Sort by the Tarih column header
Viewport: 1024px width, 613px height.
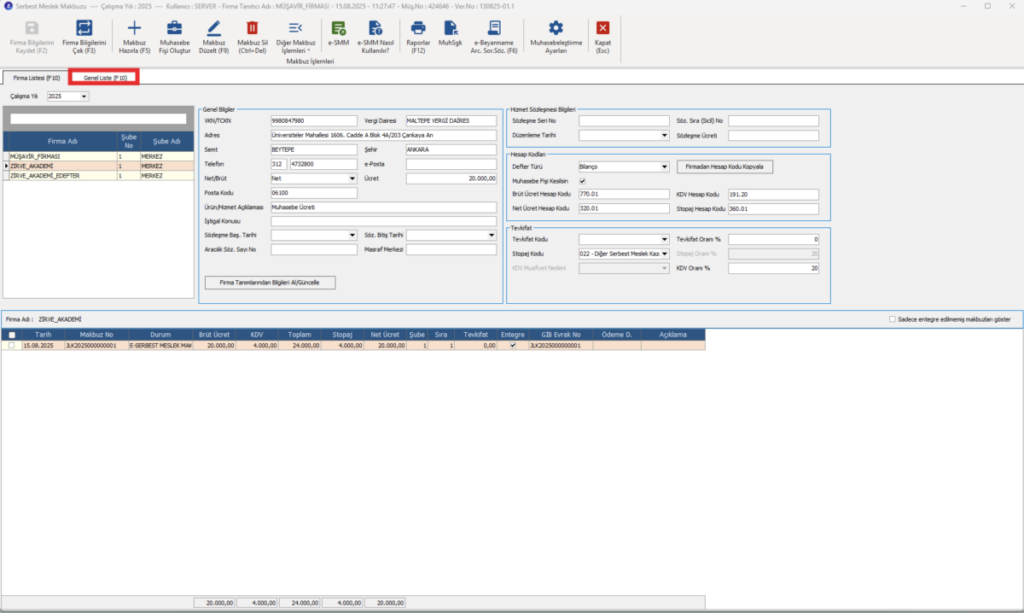tap(43, 335)
